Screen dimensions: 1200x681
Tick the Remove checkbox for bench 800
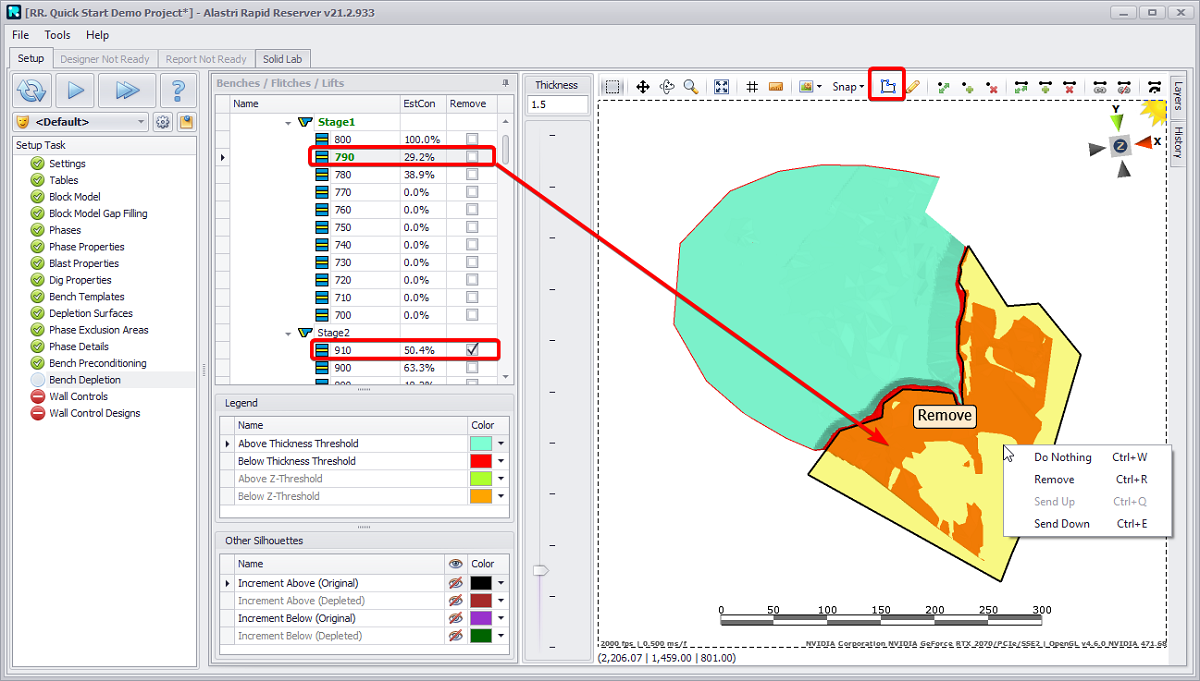click(x=472, y=139)
